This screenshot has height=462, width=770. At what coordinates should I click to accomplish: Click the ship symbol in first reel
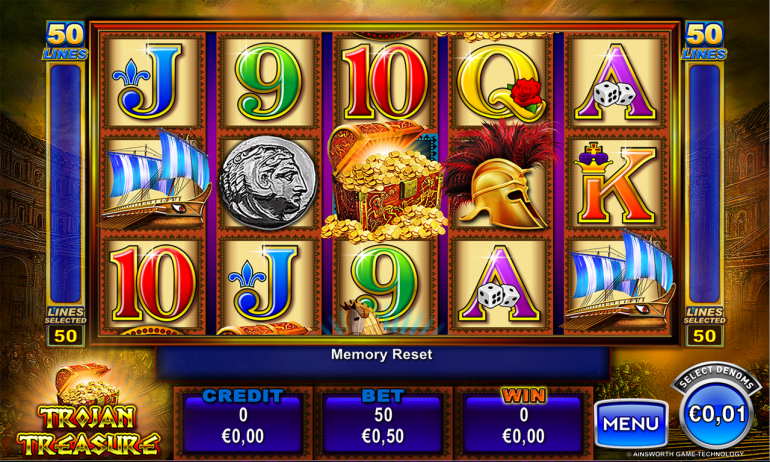click(x=156, y=179)
